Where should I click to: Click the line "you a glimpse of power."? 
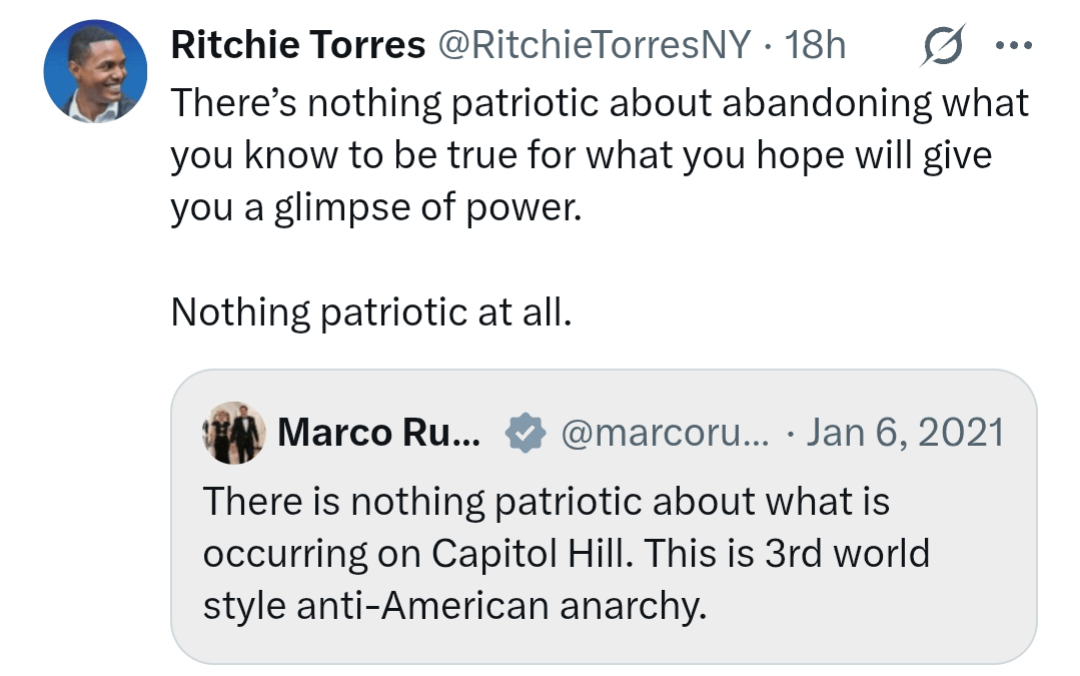(375, 208)
